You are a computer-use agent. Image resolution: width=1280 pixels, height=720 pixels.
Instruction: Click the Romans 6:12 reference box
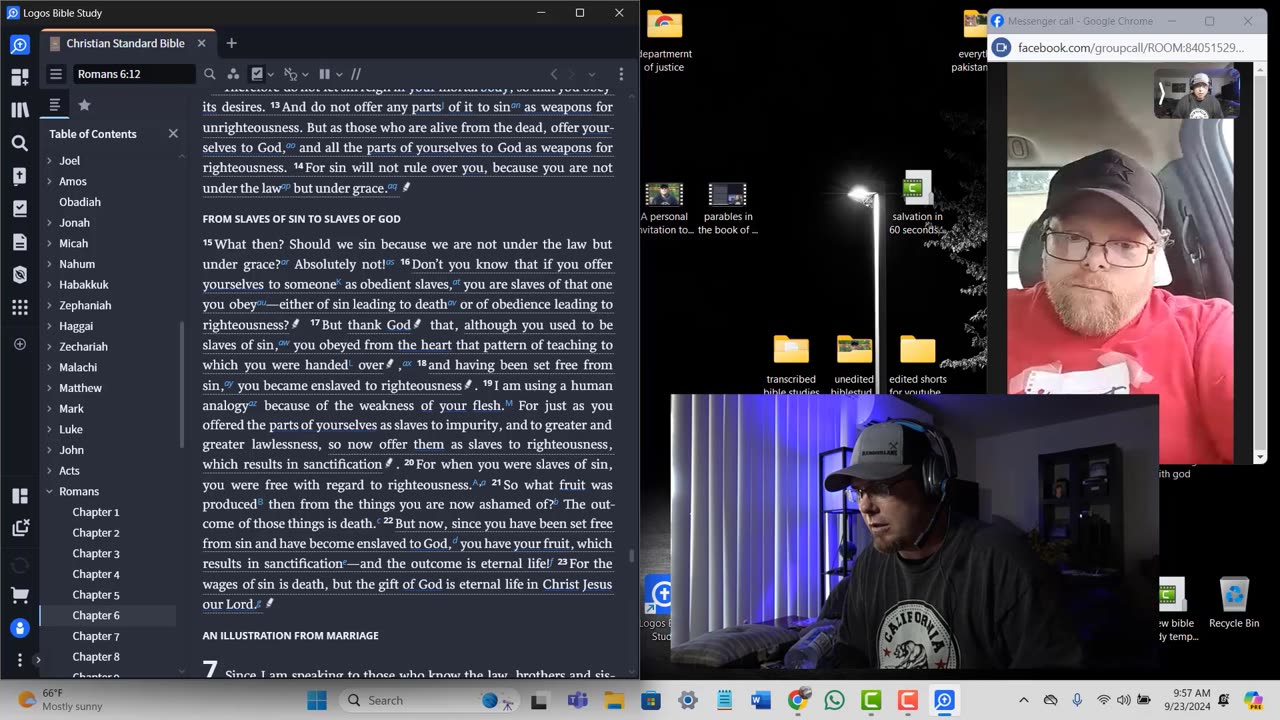click(133, 74)
